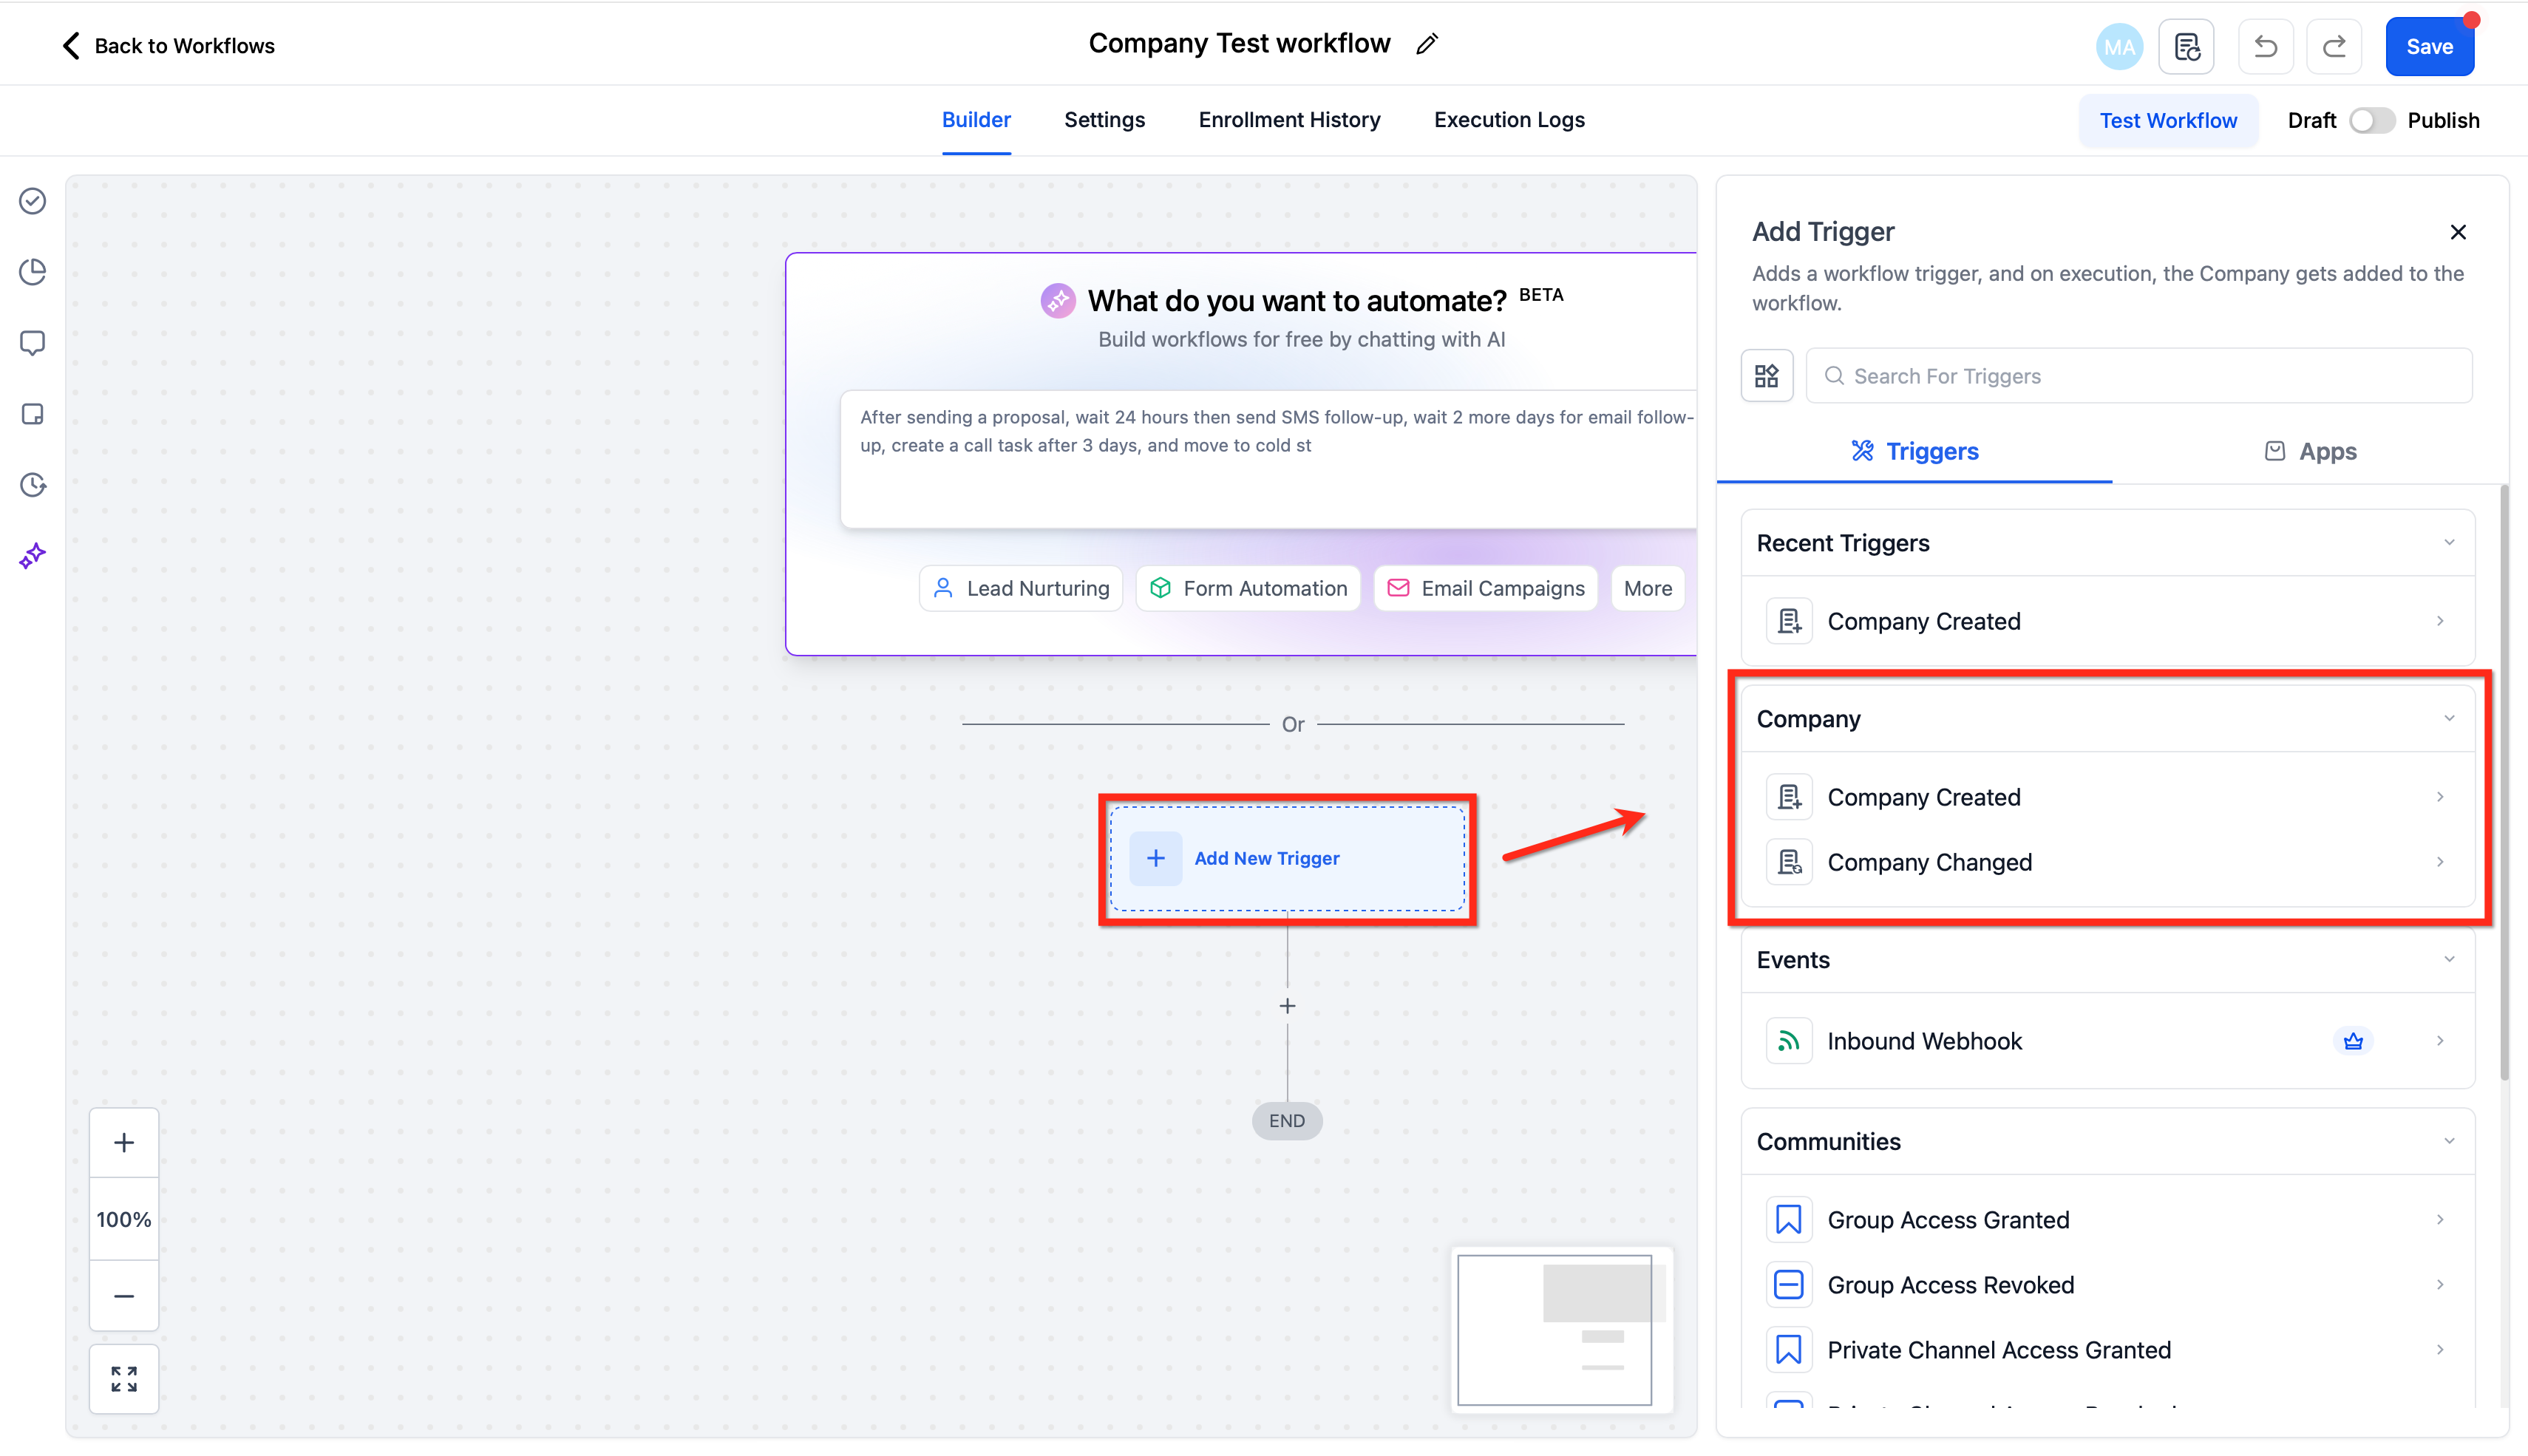Viewport: 2528px width, 1456px height.
Task: Open the AI sparkle icon in left sidebar
Action: [x=33, y=556]
